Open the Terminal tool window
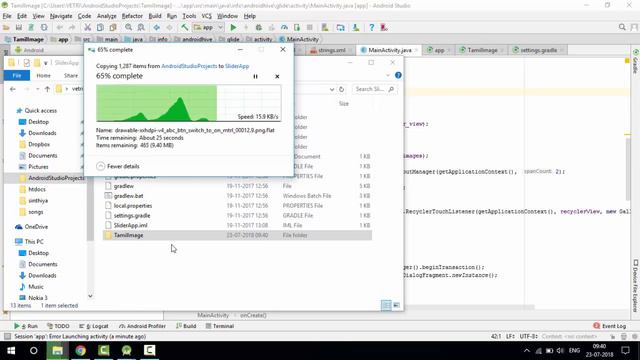Viewport: 640px width, 360px height. [220, 326]
